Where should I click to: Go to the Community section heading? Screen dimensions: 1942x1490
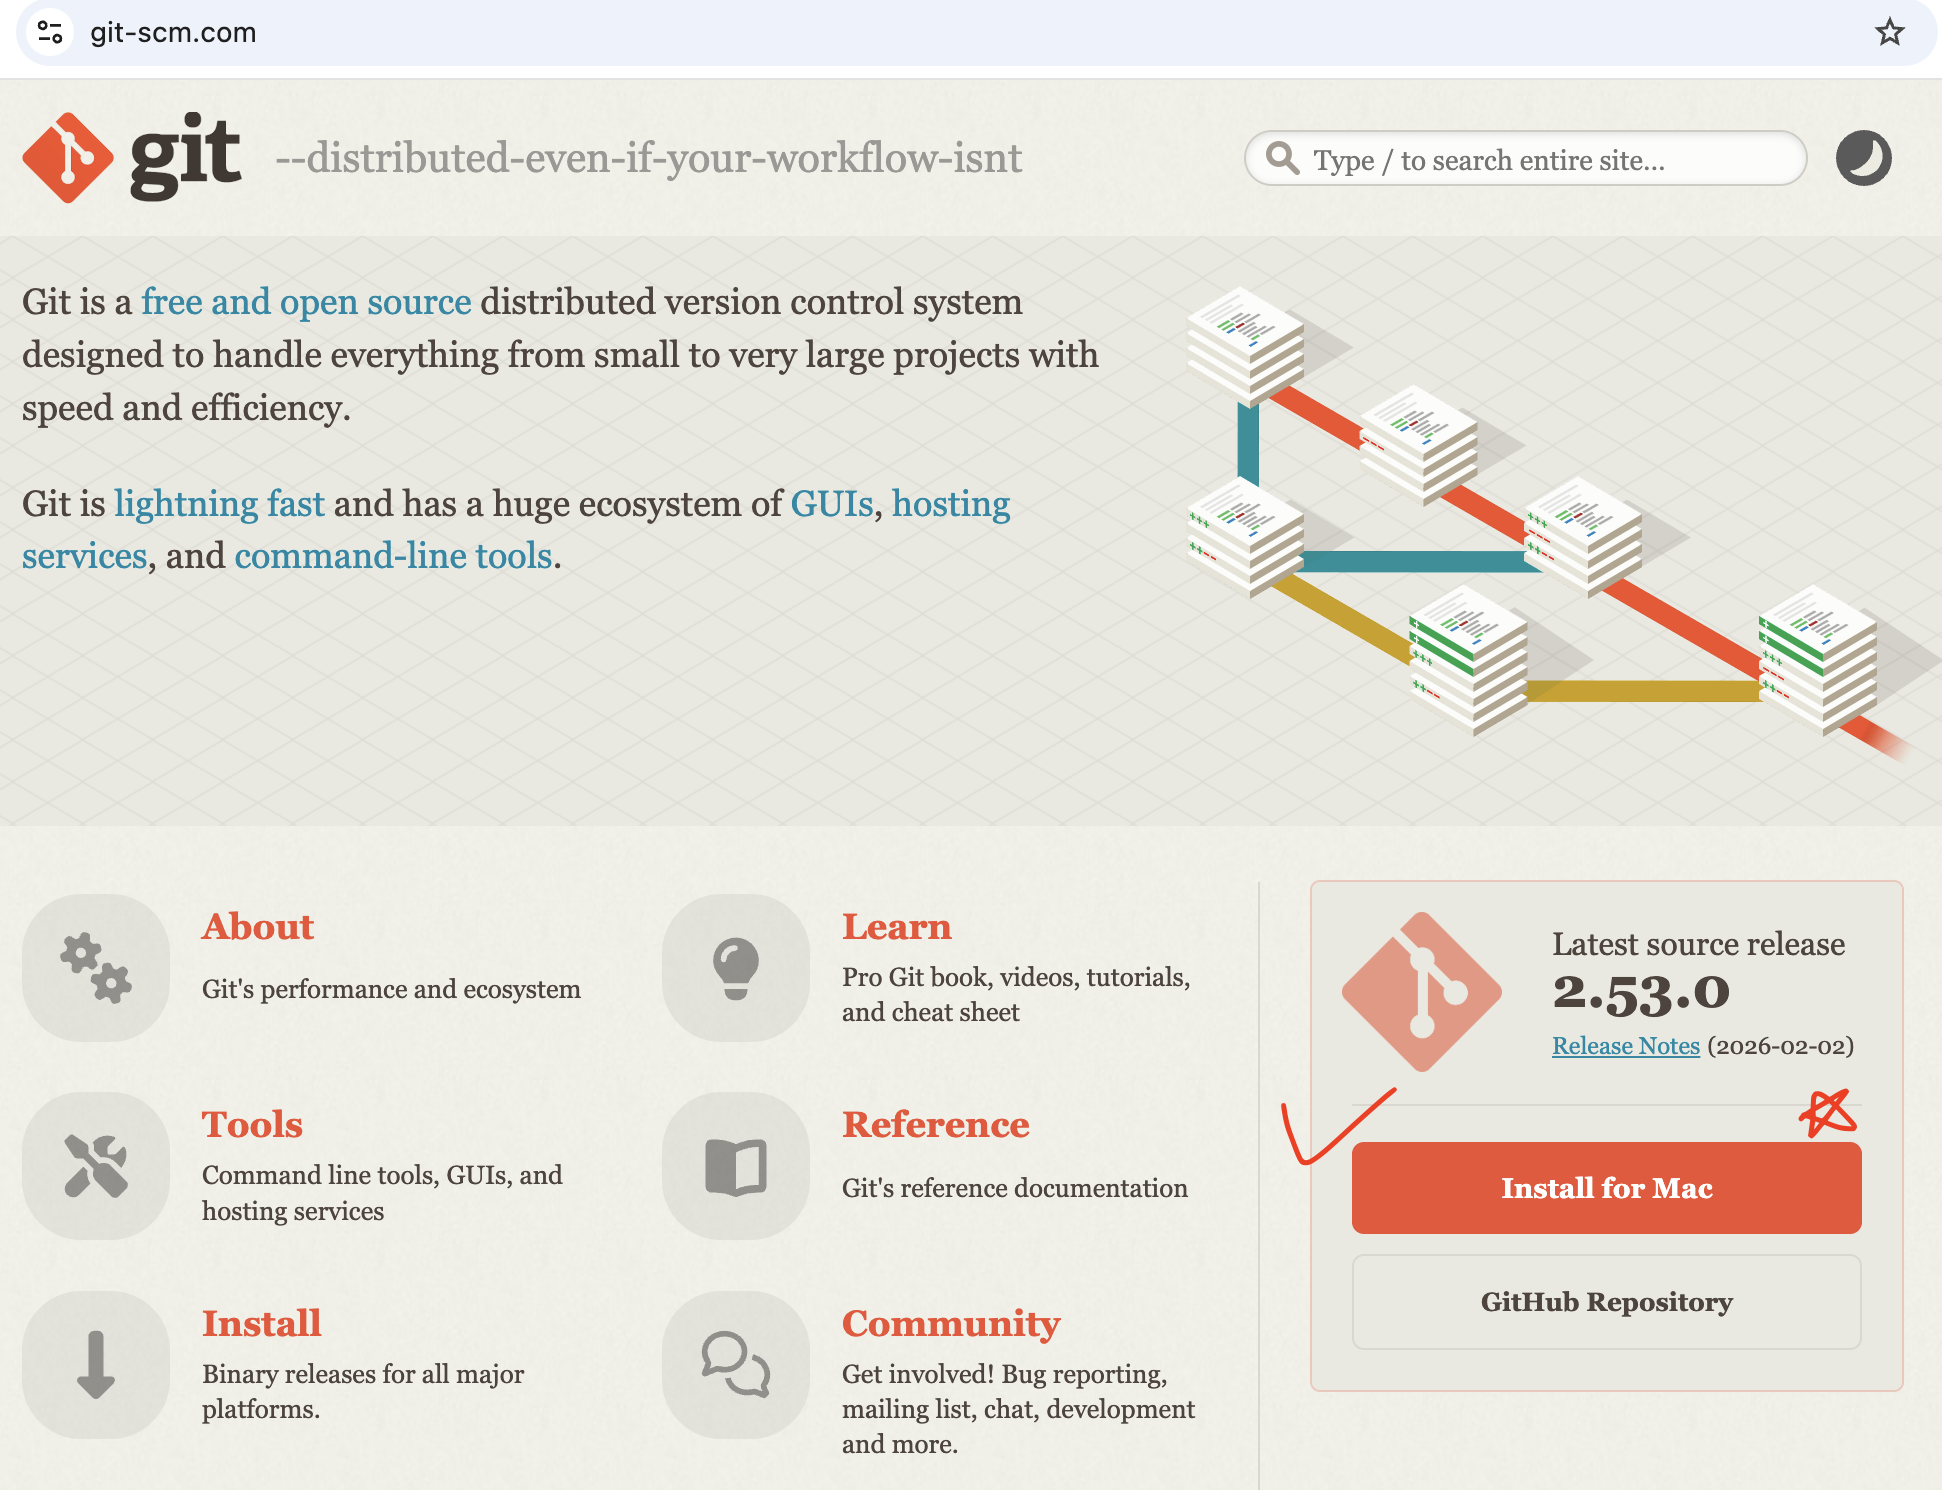tap(950, 1324)
